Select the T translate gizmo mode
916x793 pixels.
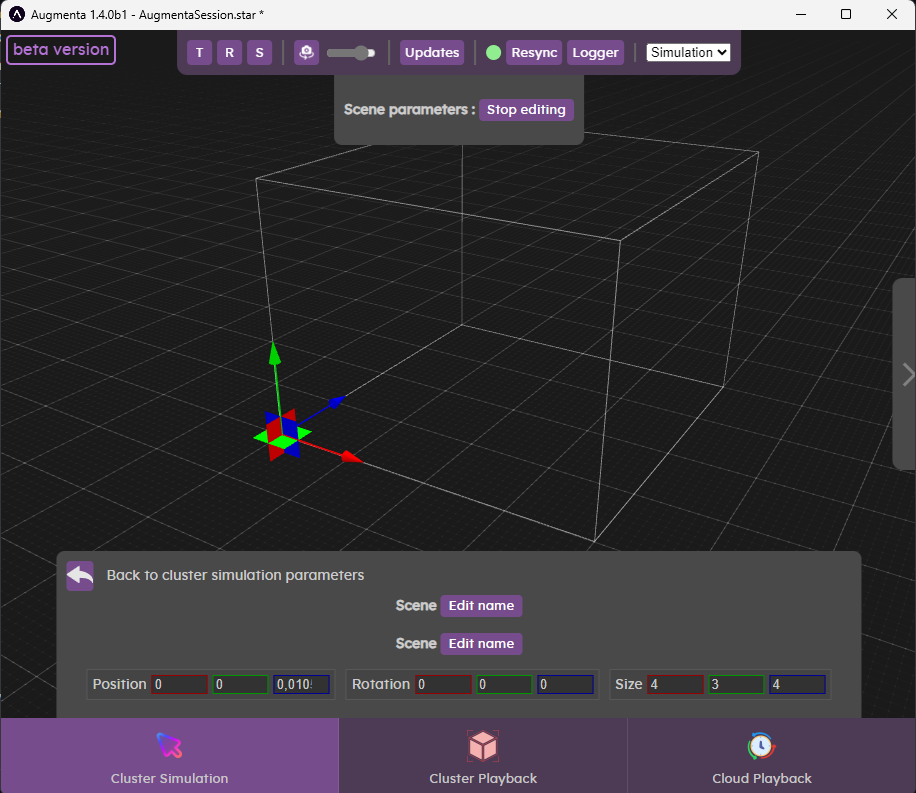coord(199,53)
